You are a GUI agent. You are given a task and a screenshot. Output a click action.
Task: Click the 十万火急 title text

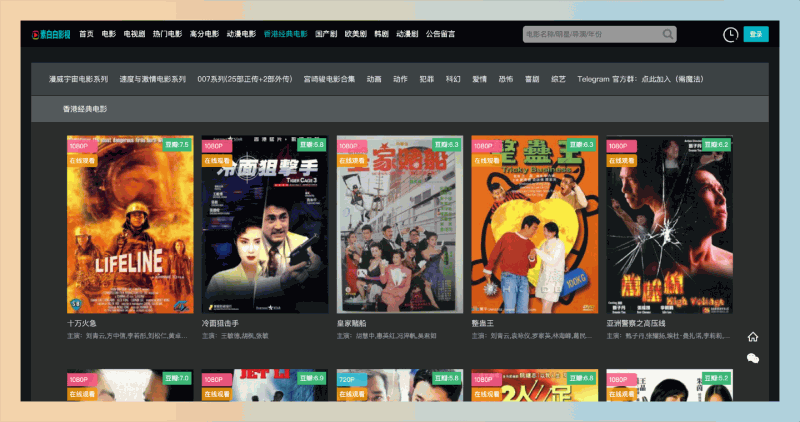click(x=82, y=324)
